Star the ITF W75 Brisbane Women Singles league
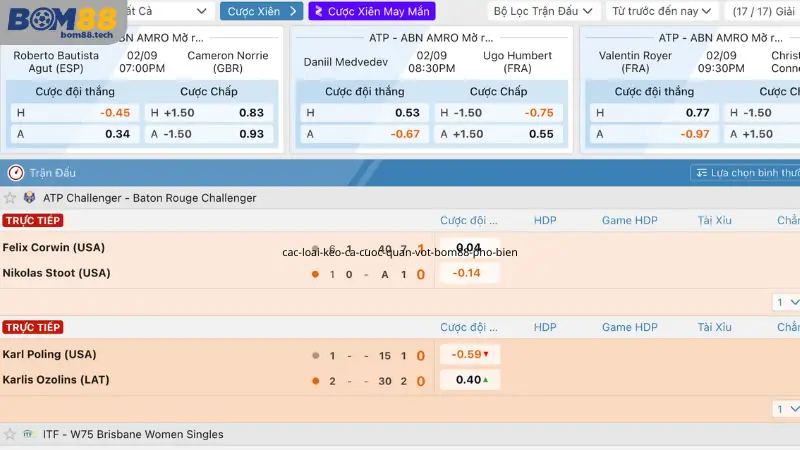The height and width of the screenshot is (450, 800). [10, 434]
